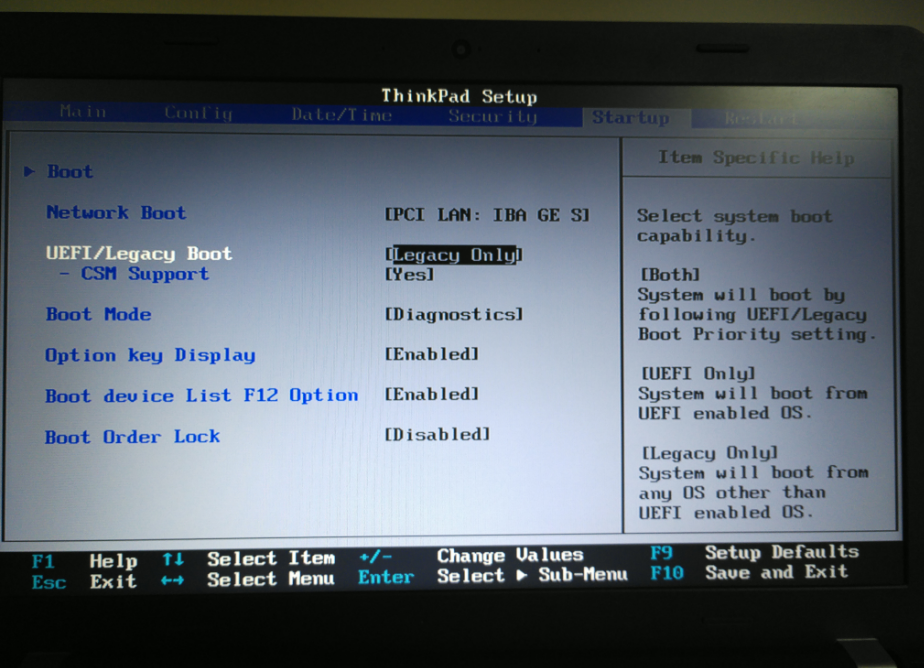Select the Startup tab
The height and width of the screenshot is (668, 924).
pos(631,117)
